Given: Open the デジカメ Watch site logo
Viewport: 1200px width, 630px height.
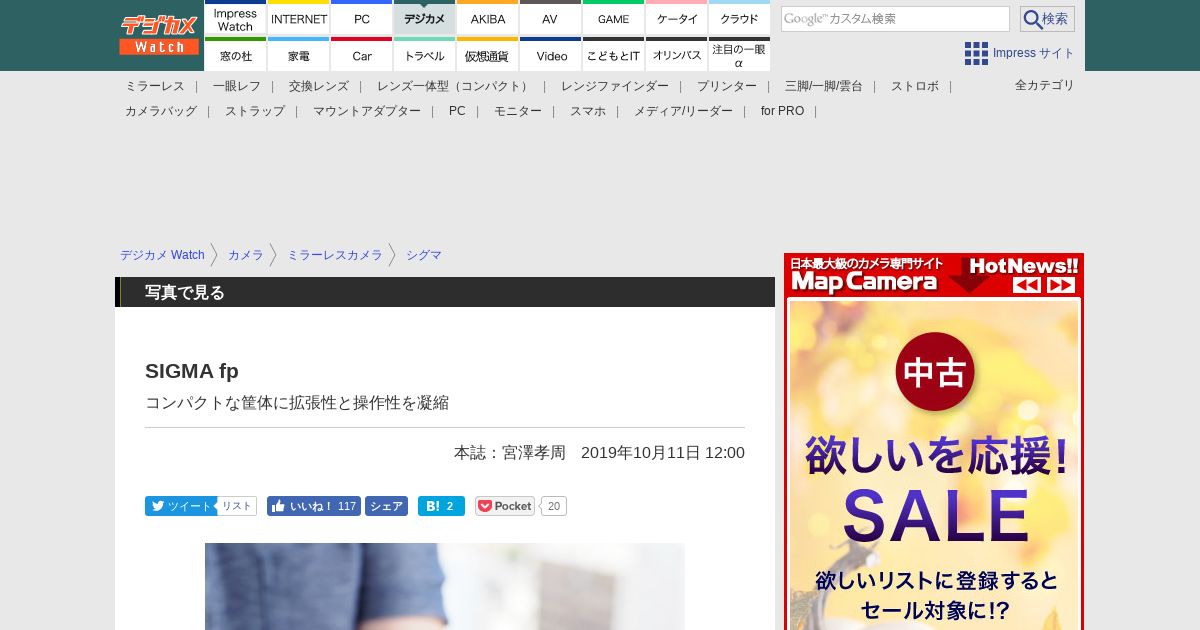Looking at the screenshot, I should (x=159, y=35).
